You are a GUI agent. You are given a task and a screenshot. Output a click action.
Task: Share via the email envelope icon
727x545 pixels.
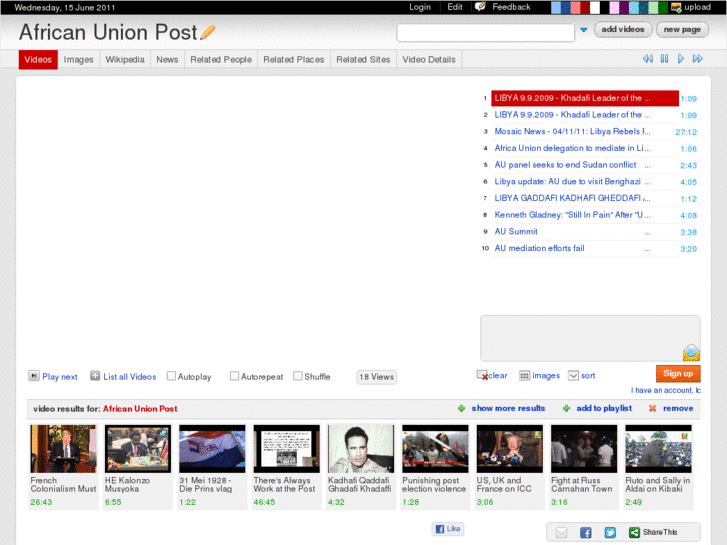561,532
